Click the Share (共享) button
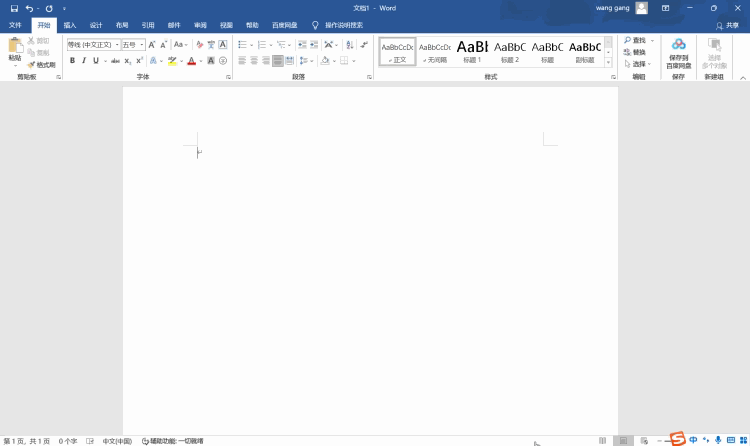The height and width of the screenshot is (446, 750). coord(727,25)
